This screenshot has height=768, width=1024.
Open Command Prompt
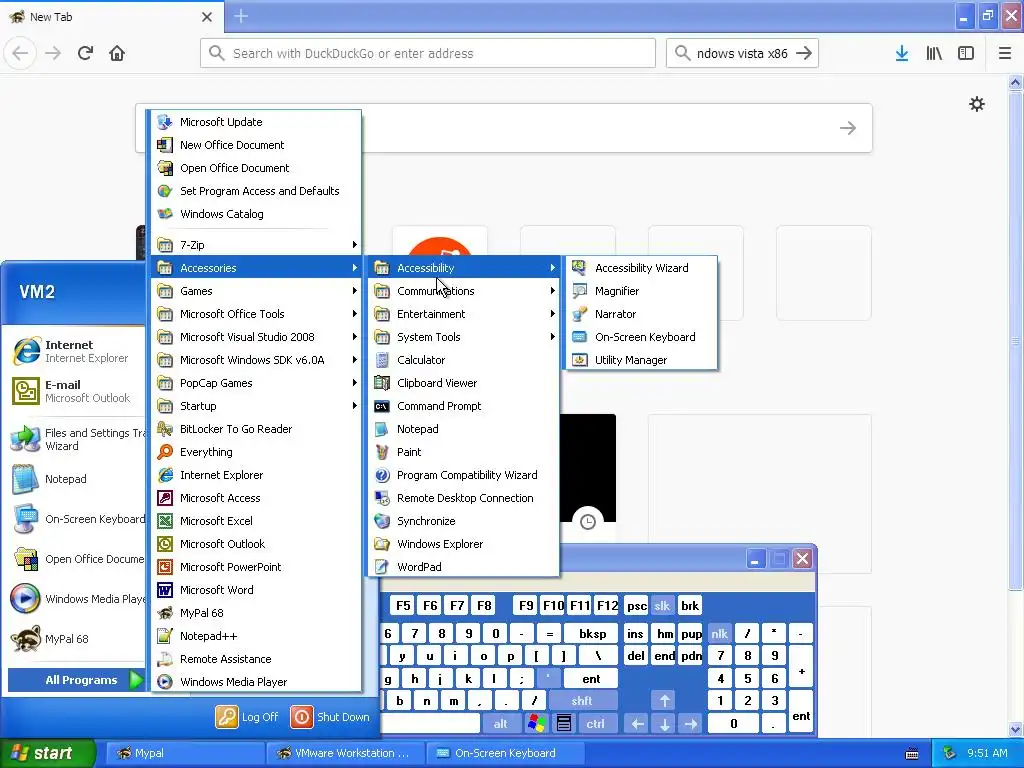tap(463, 406)
